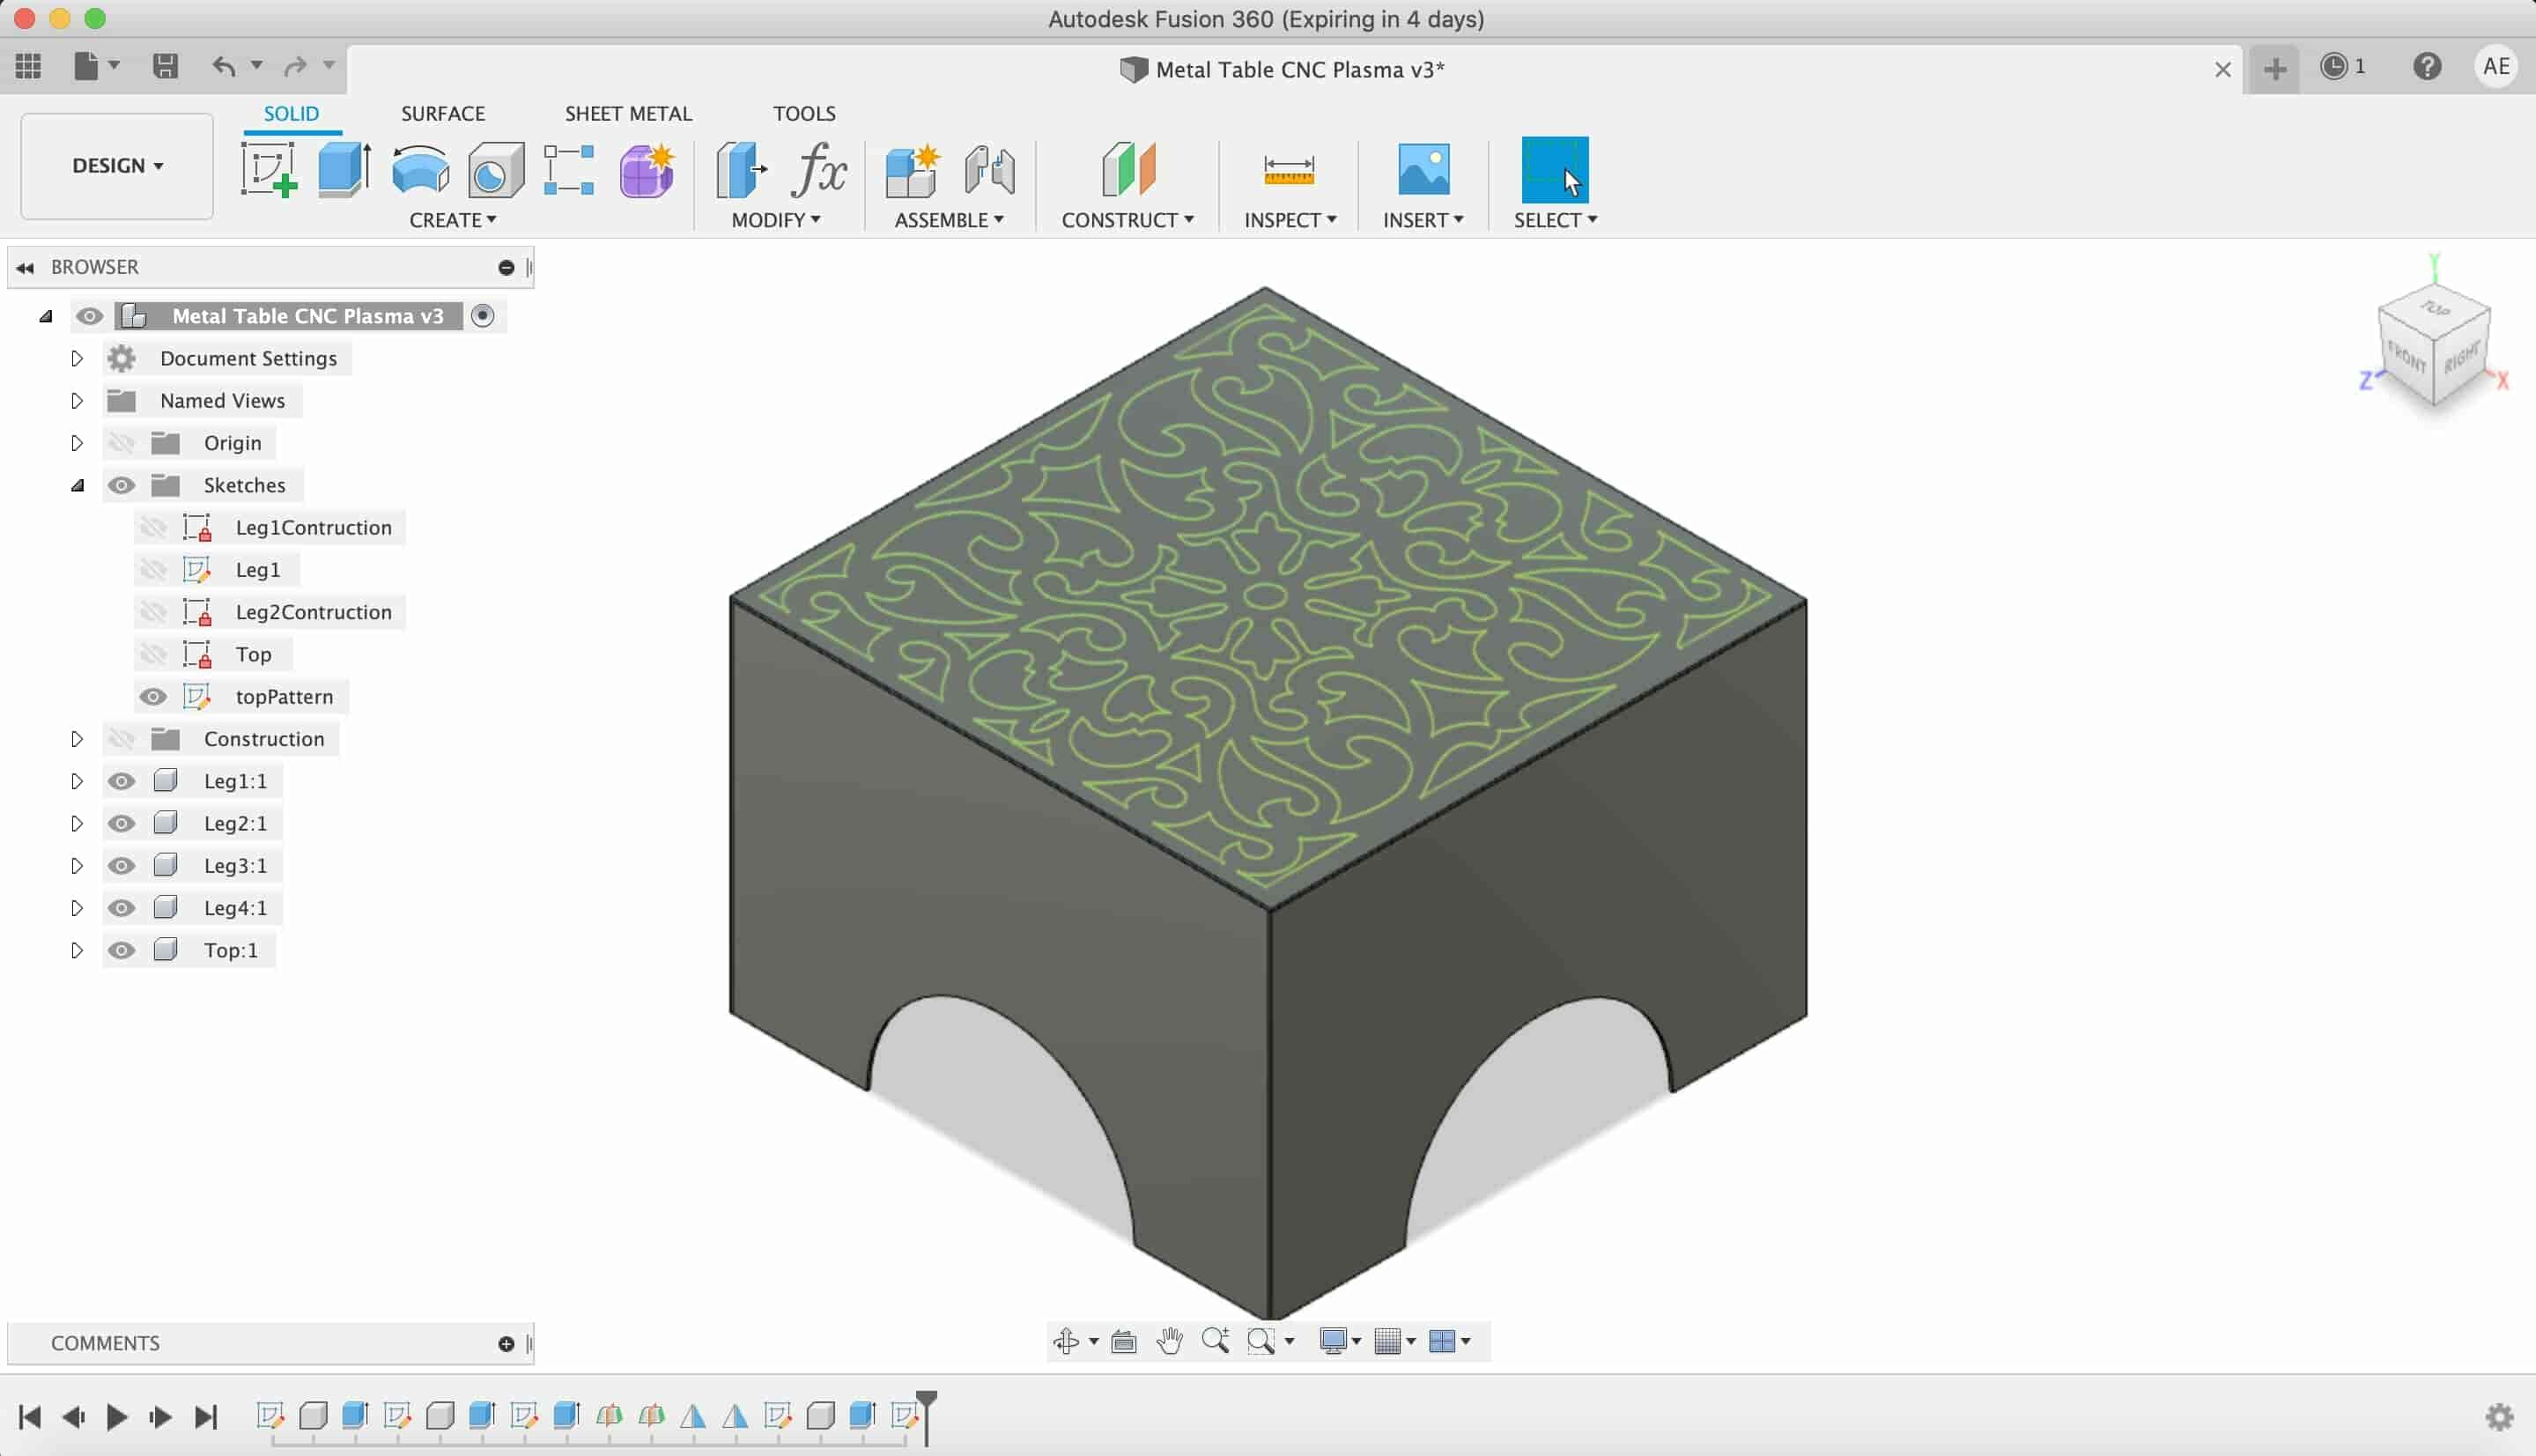Open the Help question mark icon
The height and width of the screenshot is (1456, 2536).
coord(2427,66)
